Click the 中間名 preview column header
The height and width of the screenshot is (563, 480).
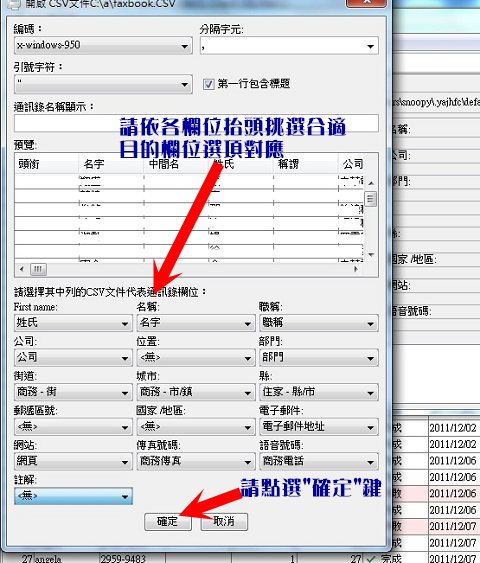pyautogui.click(x=176, y=164)
